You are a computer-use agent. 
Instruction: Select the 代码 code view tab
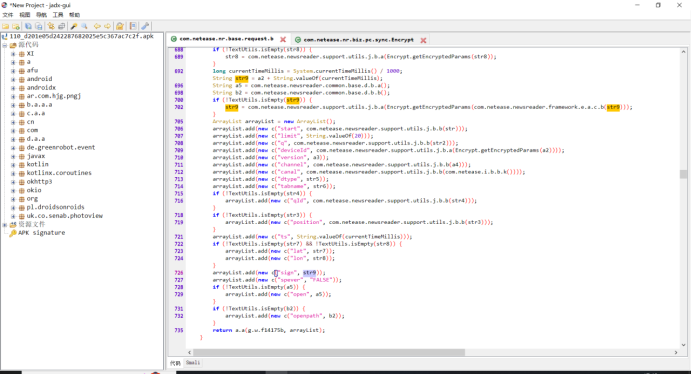175,363
